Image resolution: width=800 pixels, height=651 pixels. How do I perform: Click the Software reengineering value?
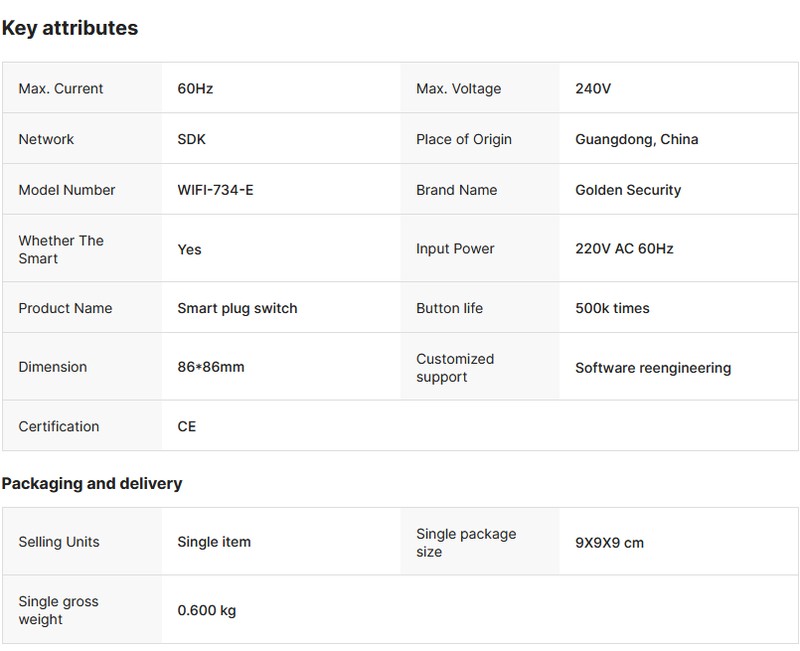point(652,368)
